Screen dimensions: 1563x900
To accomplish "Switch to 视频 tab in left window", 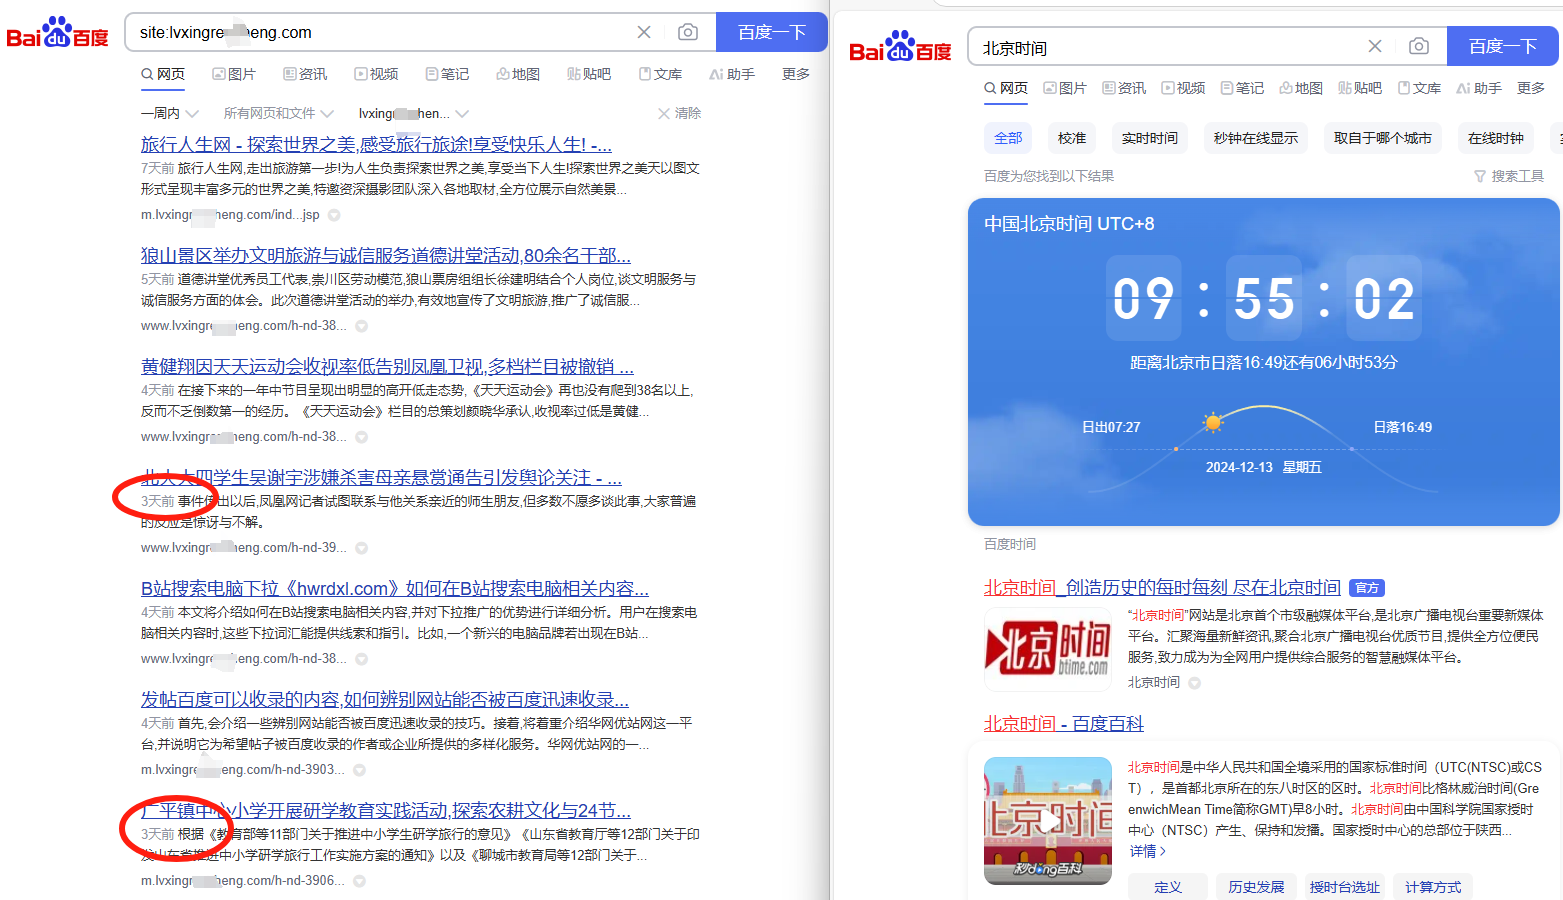I will tap(376, 74).
